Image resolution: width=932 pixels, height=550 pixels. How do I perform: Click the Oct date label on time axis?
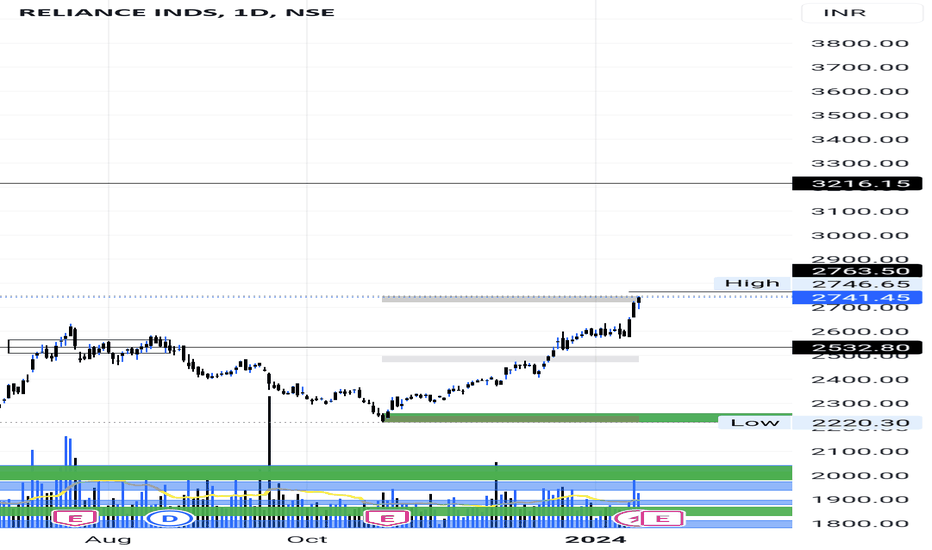click(x=307, y=539)
